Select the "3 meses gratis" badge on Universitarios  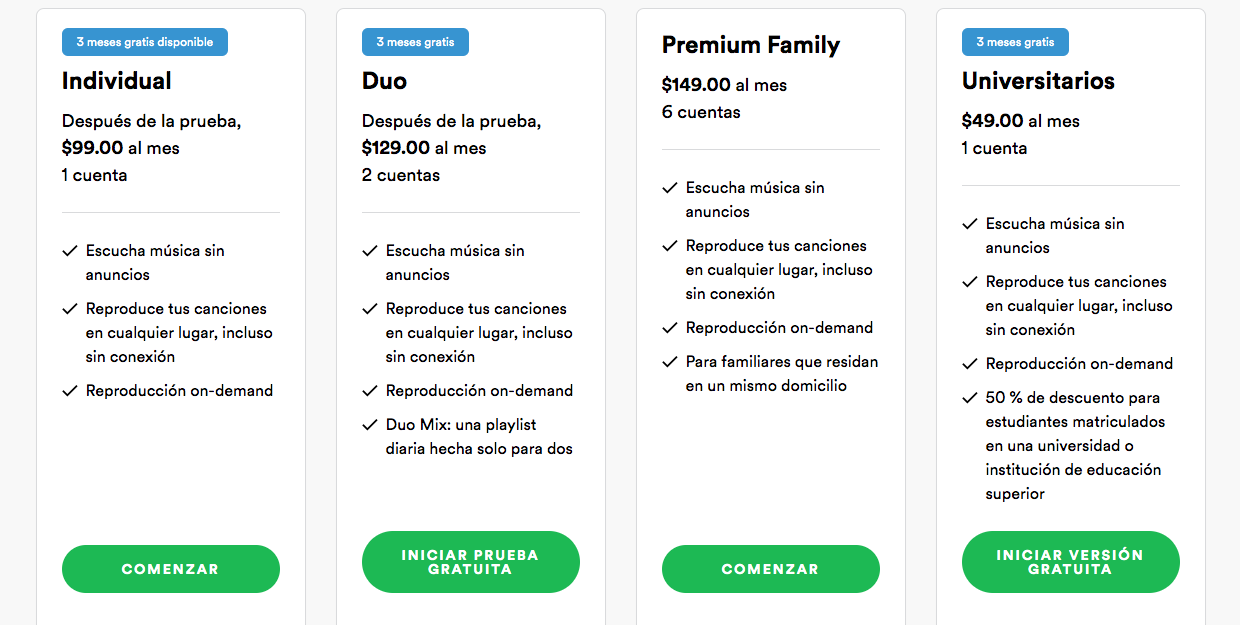[x=1015, y=42]
